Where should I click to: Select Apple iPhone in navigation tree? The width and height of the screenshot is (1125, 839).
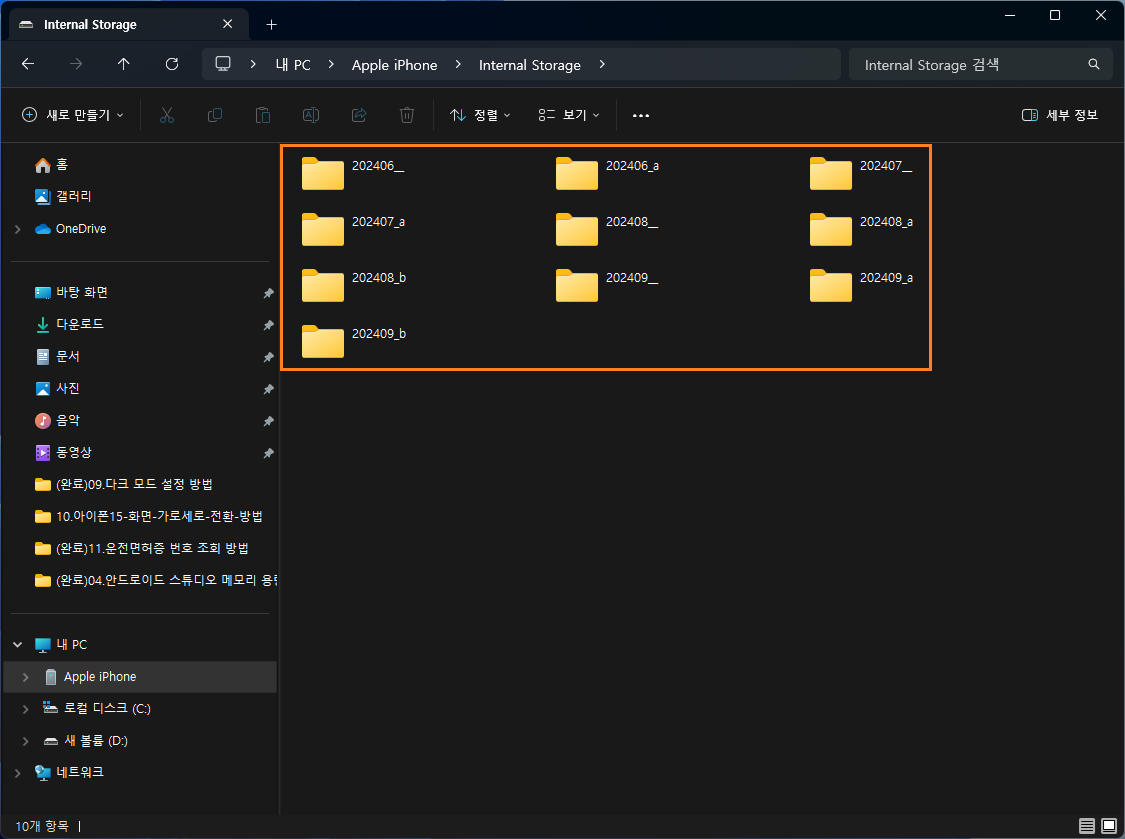click(140, 677)
